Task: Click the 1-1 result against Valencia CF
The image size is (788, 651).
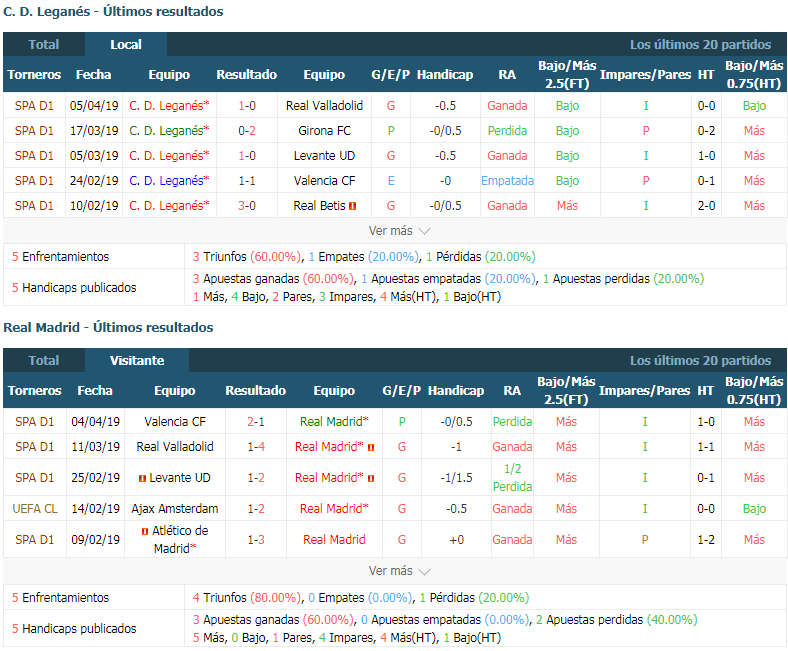Action: 247,180
